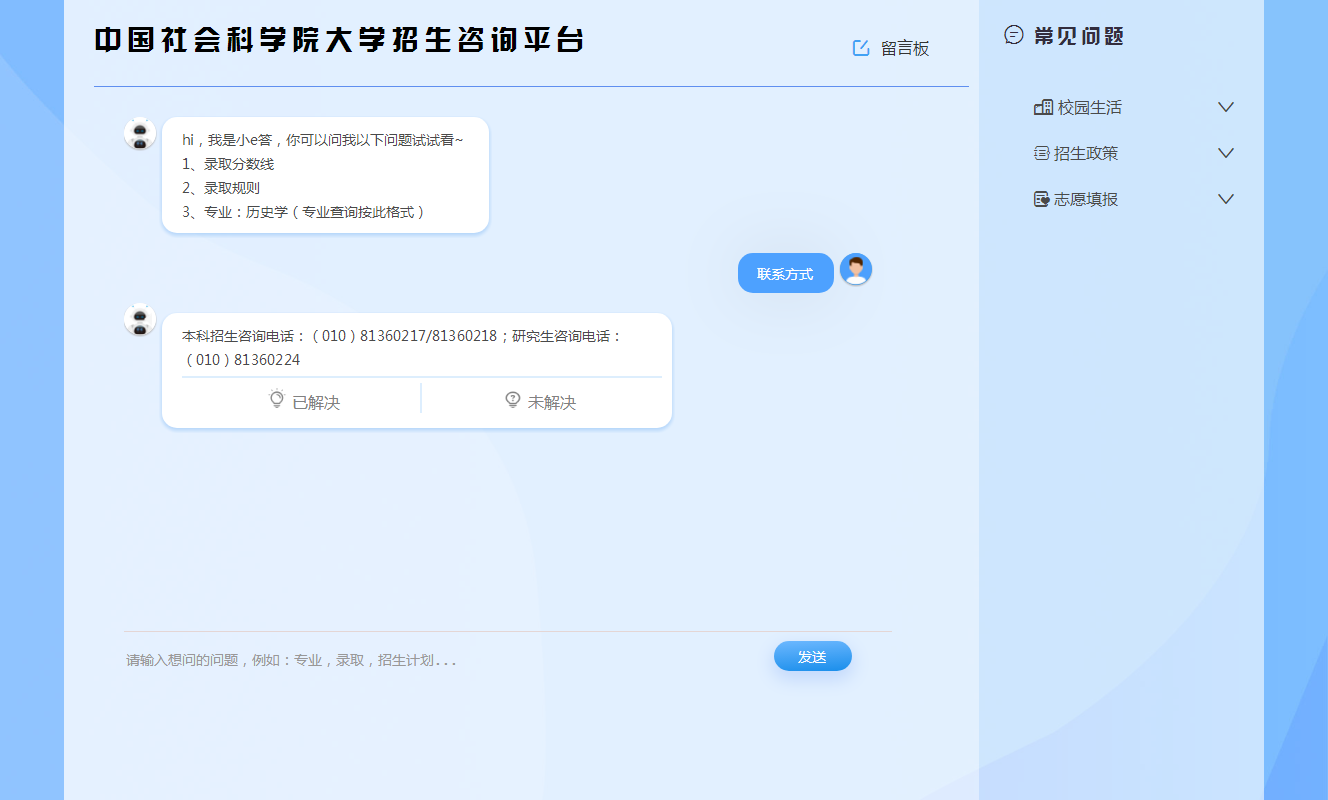This screenshot has width=1328, height=800.
Task: Click the phone number 81360217/81360218 text
Action: [428, 336]
